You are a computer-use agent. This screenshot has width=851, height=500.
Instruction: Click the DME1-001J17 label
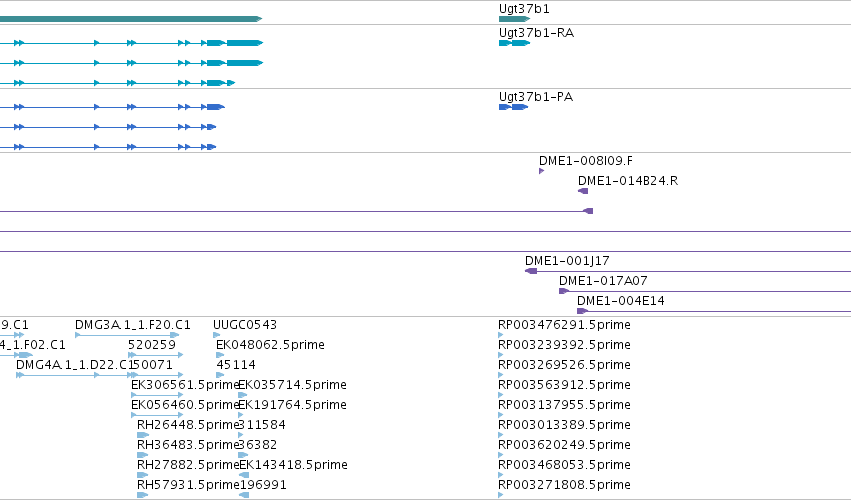pos(567,261)
